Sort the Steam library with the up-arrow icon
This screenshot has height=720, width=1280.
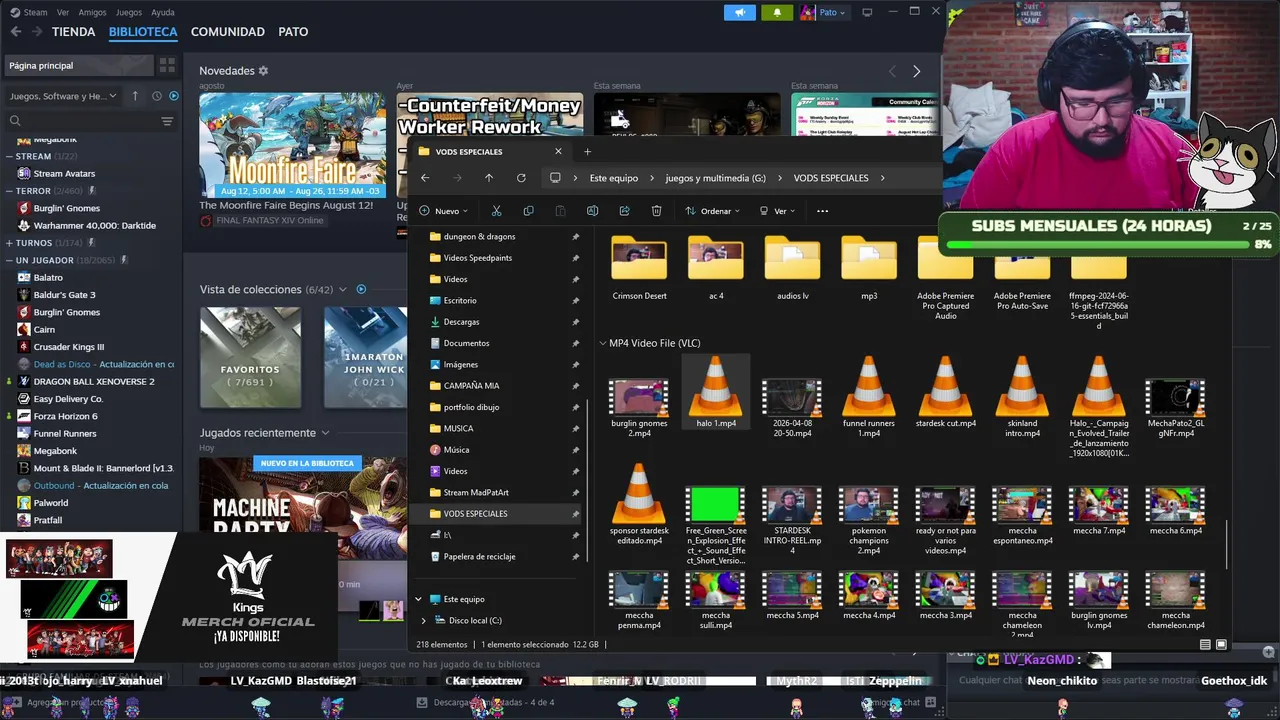135,96
